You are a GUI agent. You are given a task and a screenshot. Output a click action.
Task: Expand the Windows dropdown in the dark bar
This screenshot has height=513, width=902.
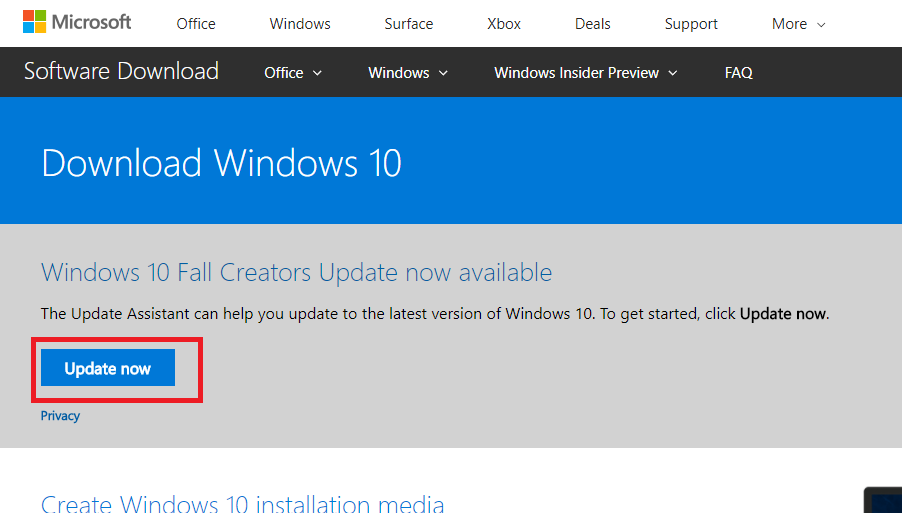[408, 73]
